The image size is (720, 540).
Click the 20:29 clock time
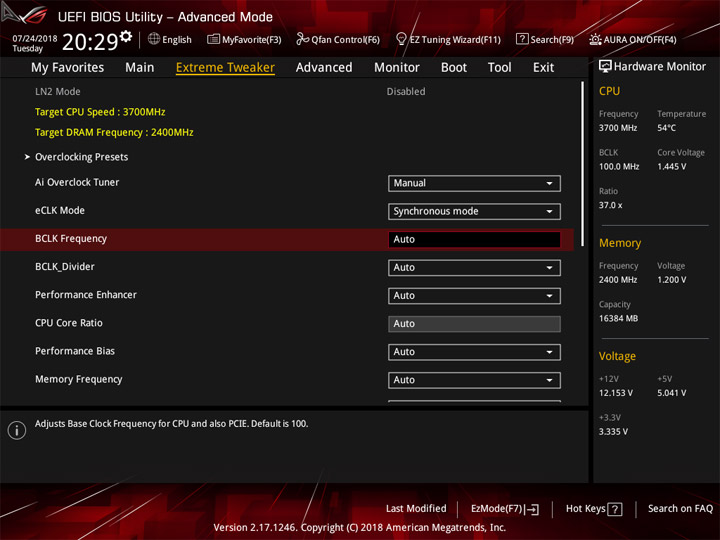90,42
